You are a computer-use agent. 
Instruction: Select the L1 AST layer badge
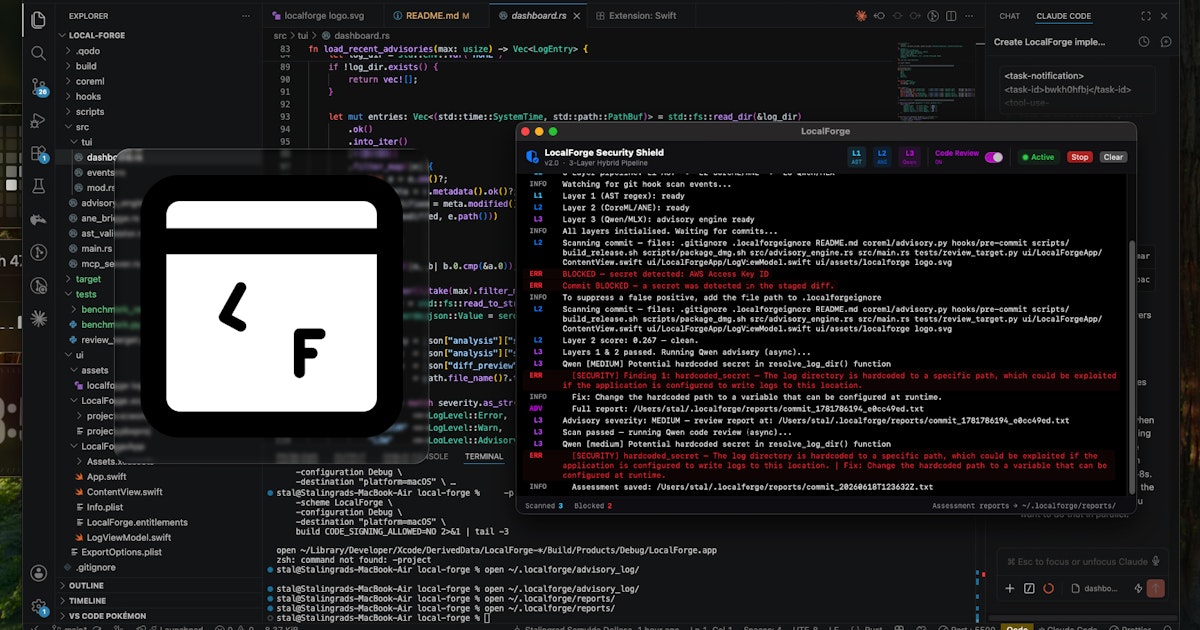(x=857, y=156)
